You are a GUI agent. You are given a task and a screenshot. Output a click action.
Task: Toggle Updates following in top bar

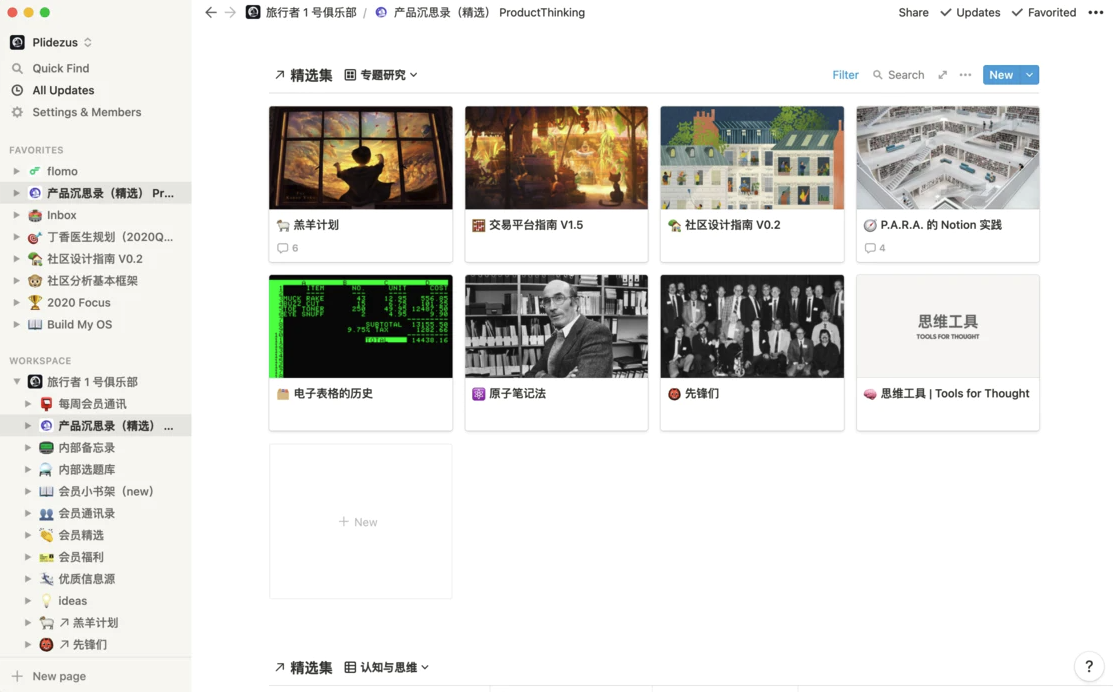coord(970,12)
